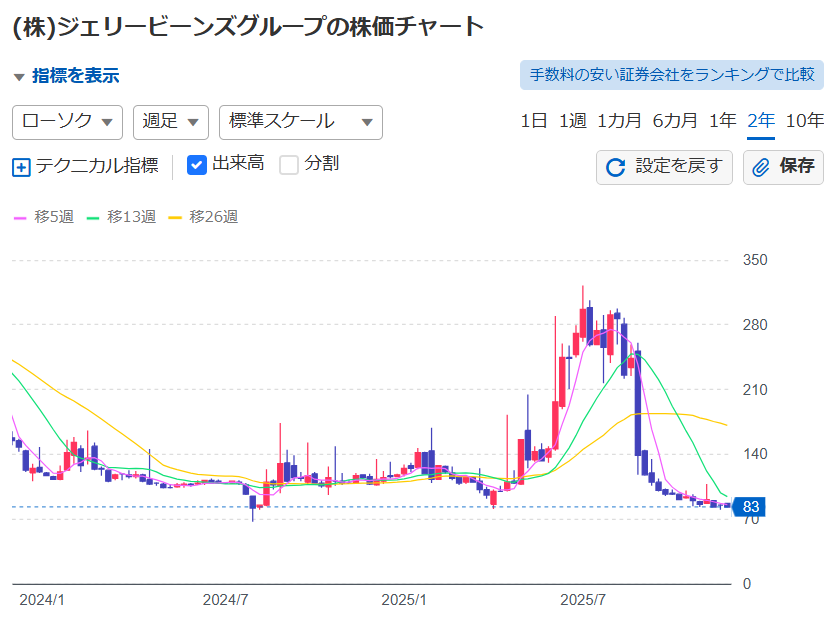Click the green 移13週 legend swatch

coord(94,217)
